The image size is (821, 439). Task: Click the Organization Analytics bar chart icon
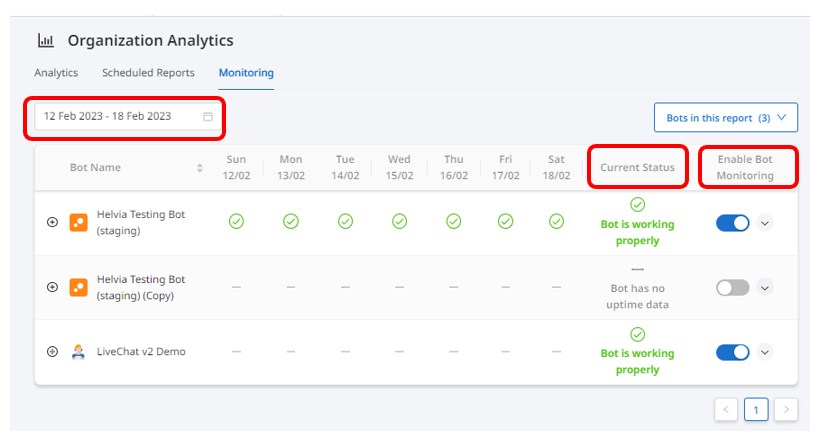click(x=46, y=40)
